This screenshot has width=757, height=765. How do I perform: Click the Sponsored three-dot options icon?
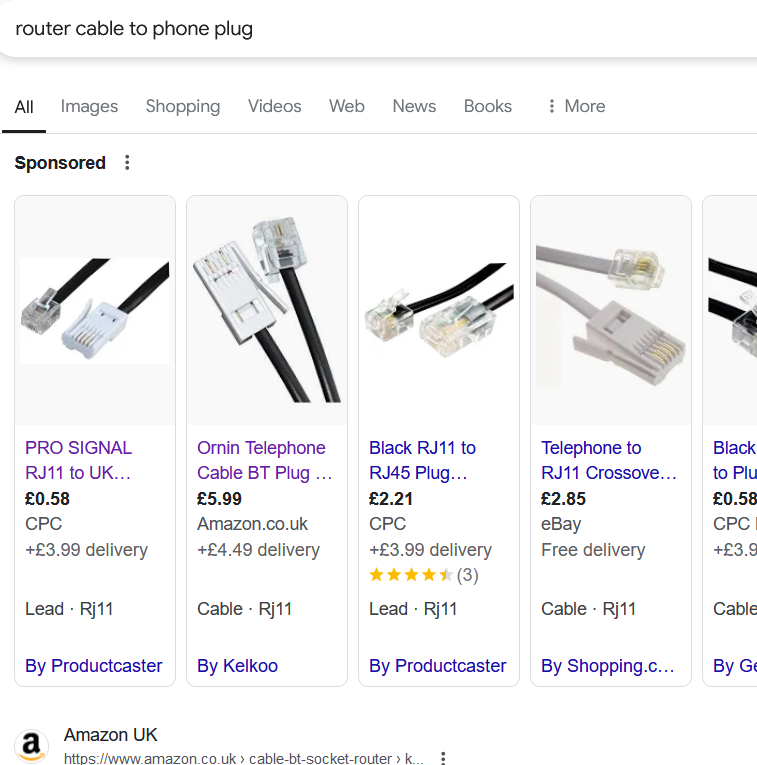[x=127, y=163]
